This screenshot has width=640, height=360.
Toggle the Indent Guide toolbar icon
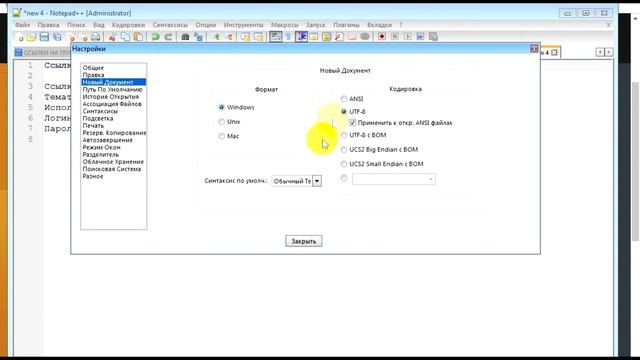[301, 37]
